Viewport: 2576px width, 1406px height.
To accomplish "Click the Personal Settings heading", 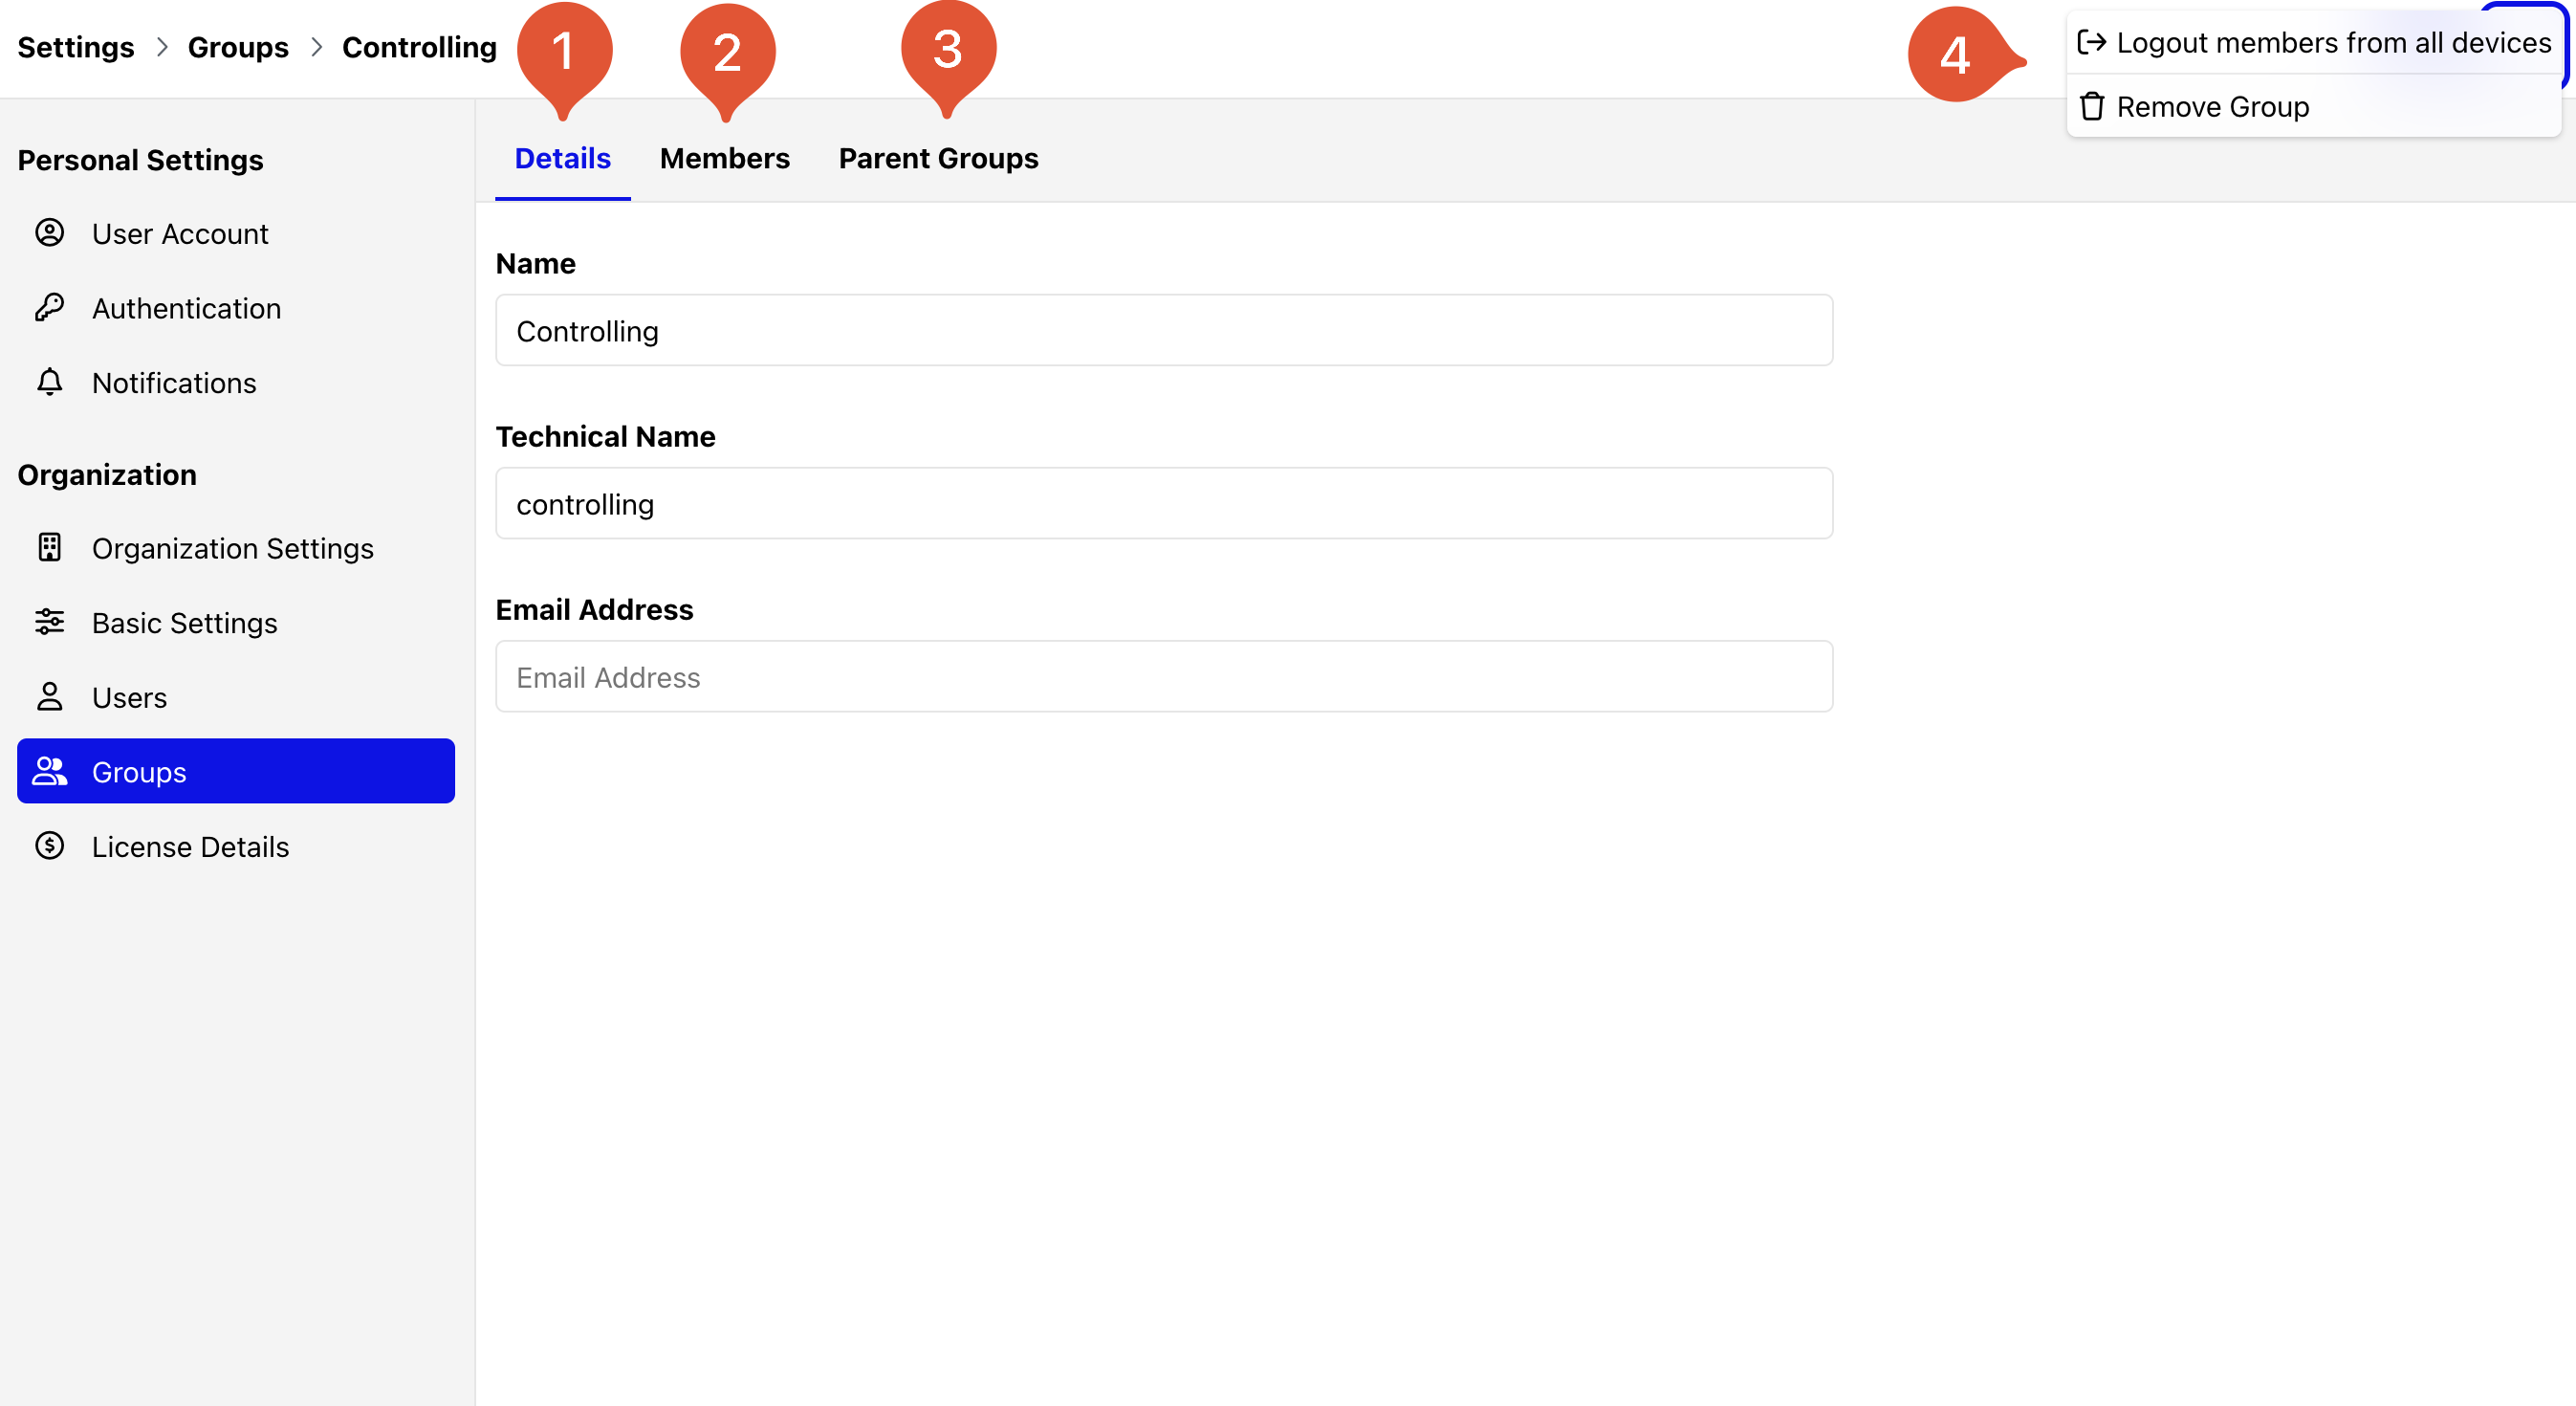I will click(140, 160).
